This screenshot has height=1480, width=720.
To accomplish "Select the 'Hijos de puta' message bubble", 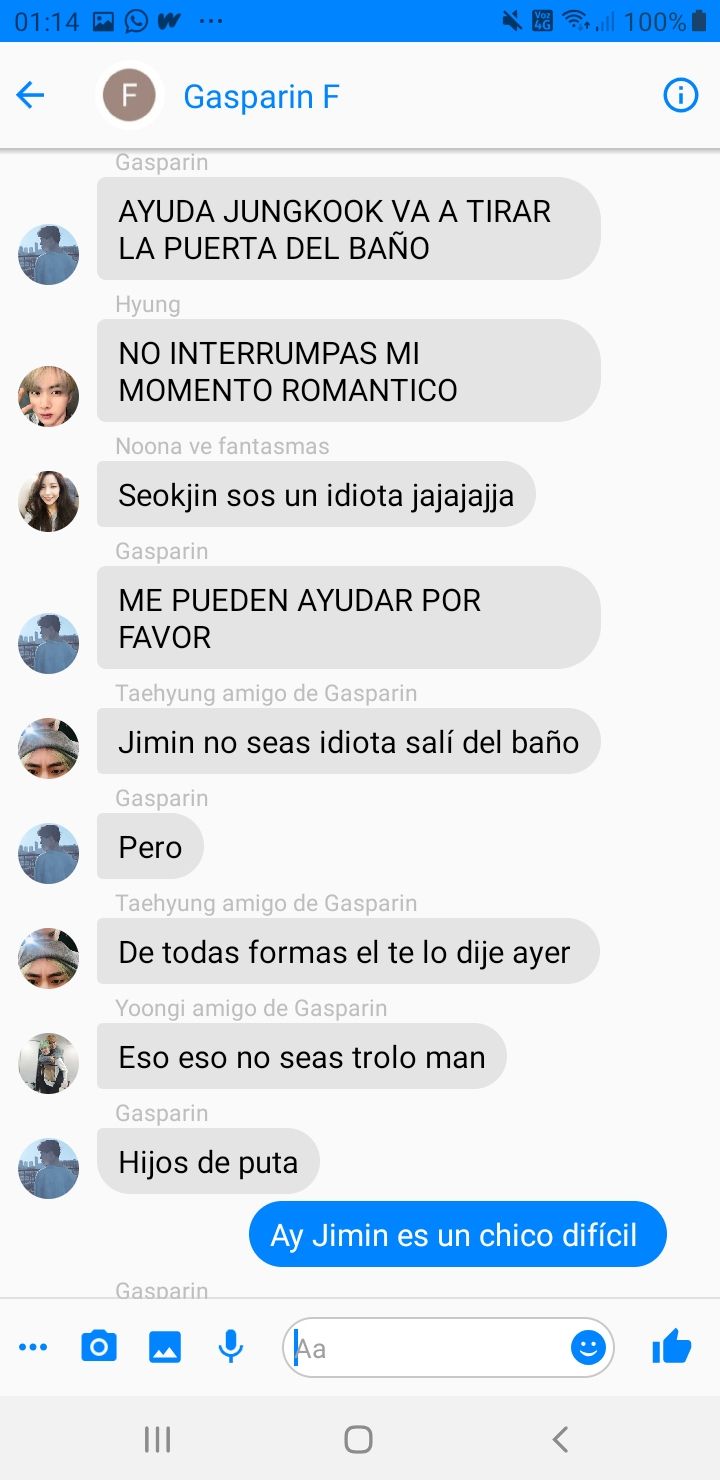I will click(208, 1162).
